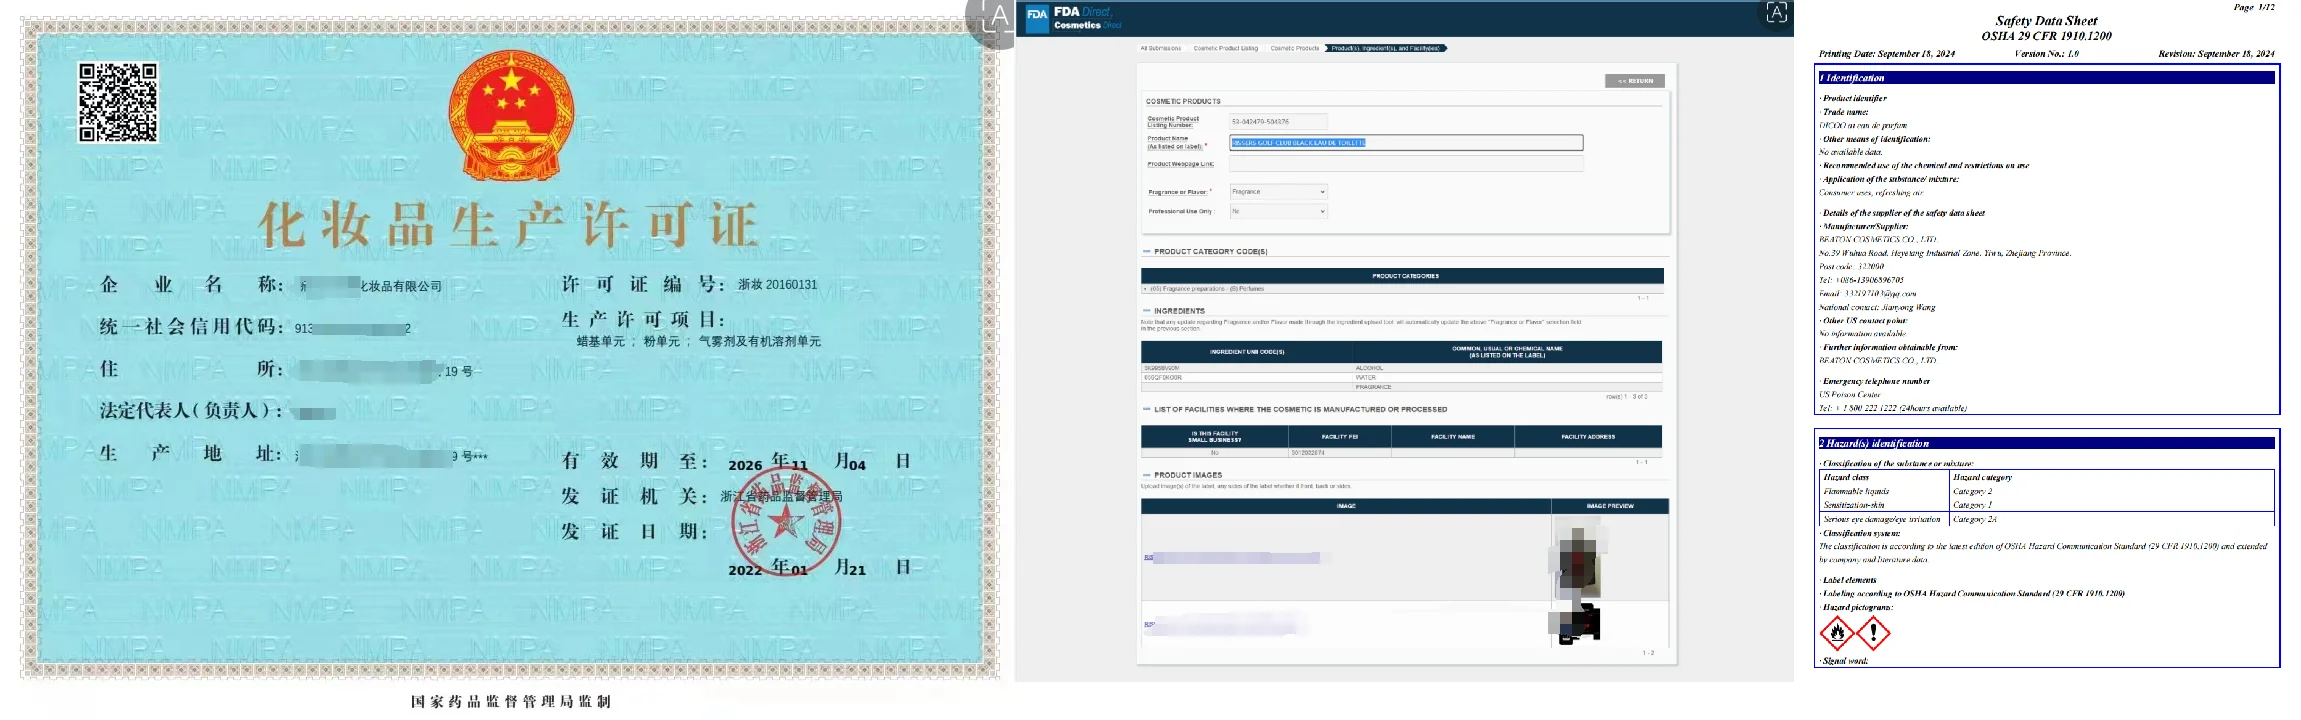Click the QR code on the license
The image size is (2301, 720).
(x=118, y=103)
